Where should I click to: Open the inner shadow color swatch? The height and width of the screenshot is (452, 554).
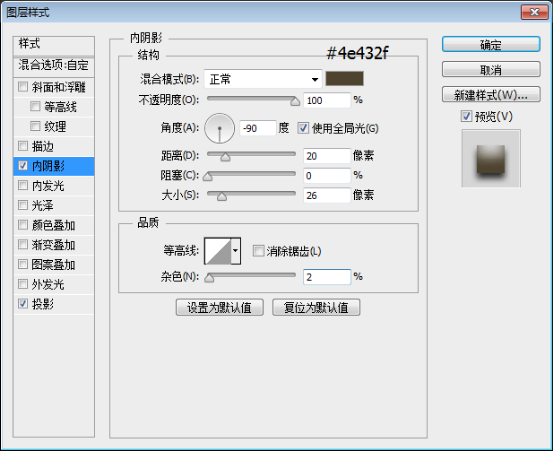344,78
